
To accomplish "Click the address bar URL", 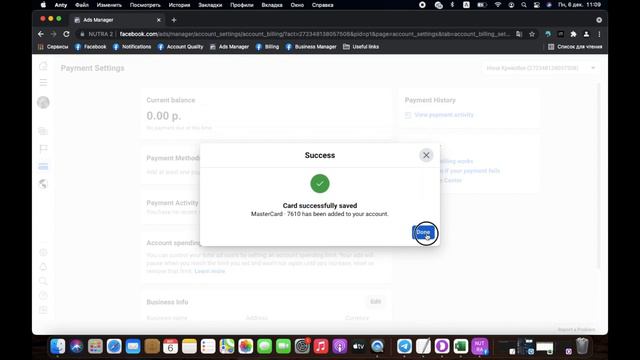I will click(314, 34).
